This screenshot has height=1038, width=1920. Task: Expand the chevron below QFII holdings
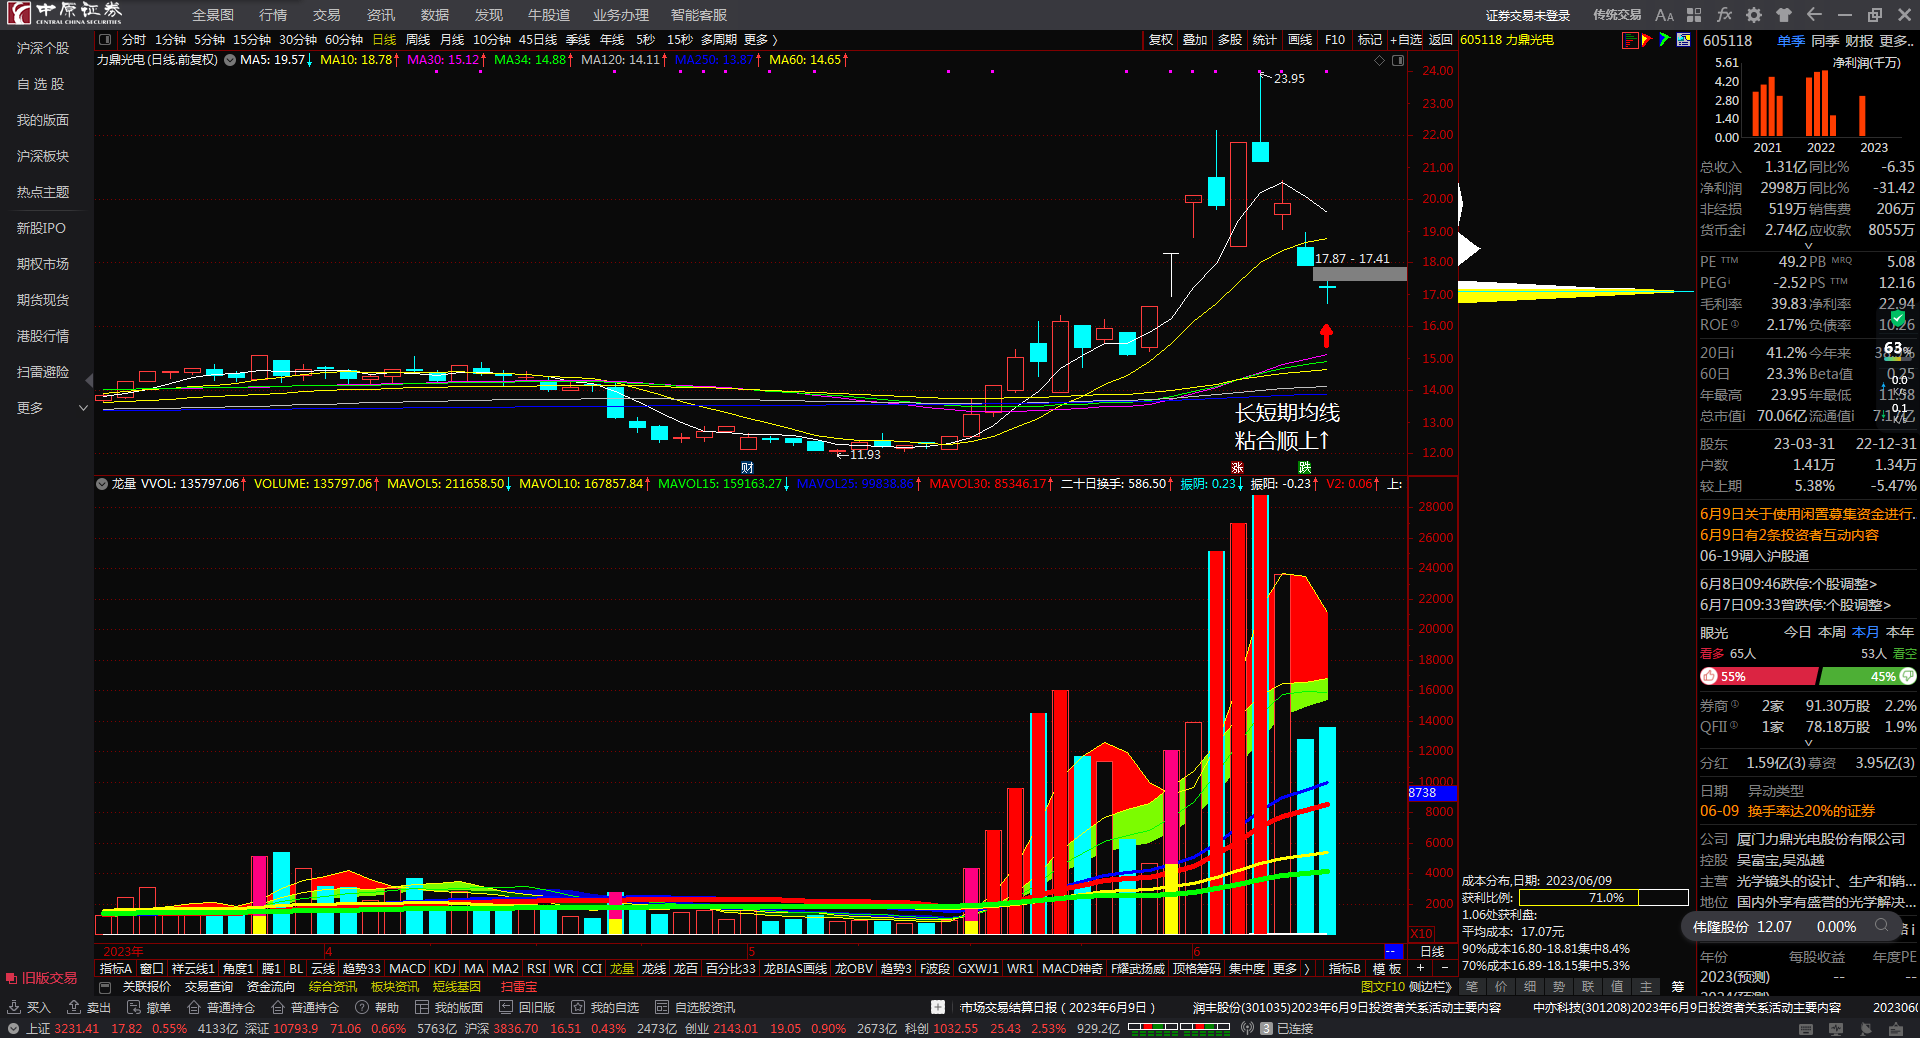click(x=1808, y=743)
